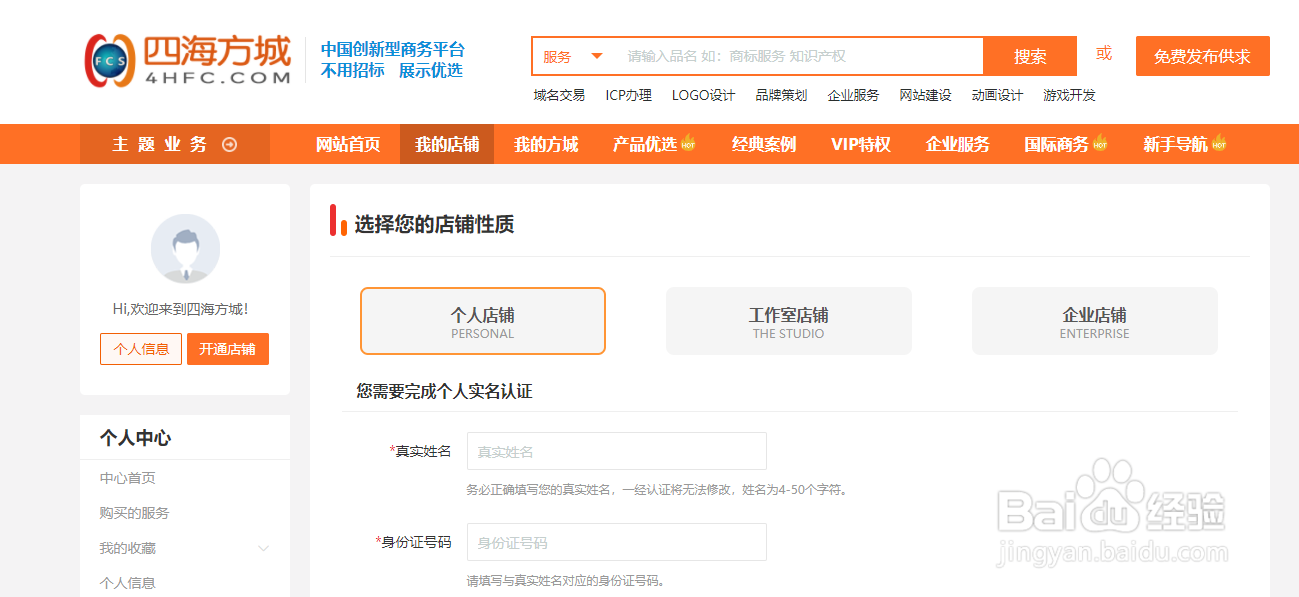1299x597 pixels.
Task: Open the VIP特权 navigation item
Action: tap(861, 144)
